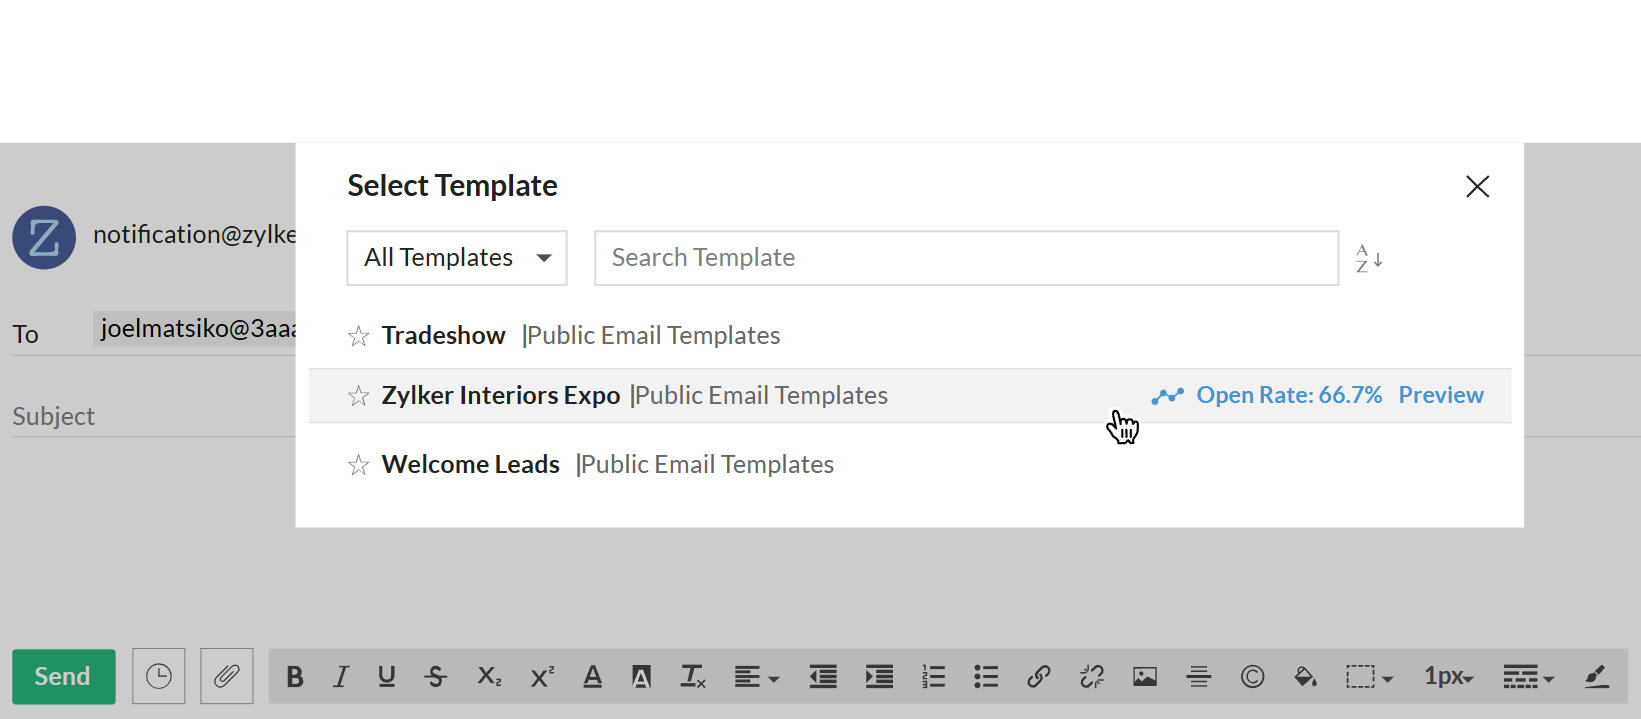Screen dimensions: 1641x719
Task: Open the All Templates dropdown
Action: (x=457, y=258)
